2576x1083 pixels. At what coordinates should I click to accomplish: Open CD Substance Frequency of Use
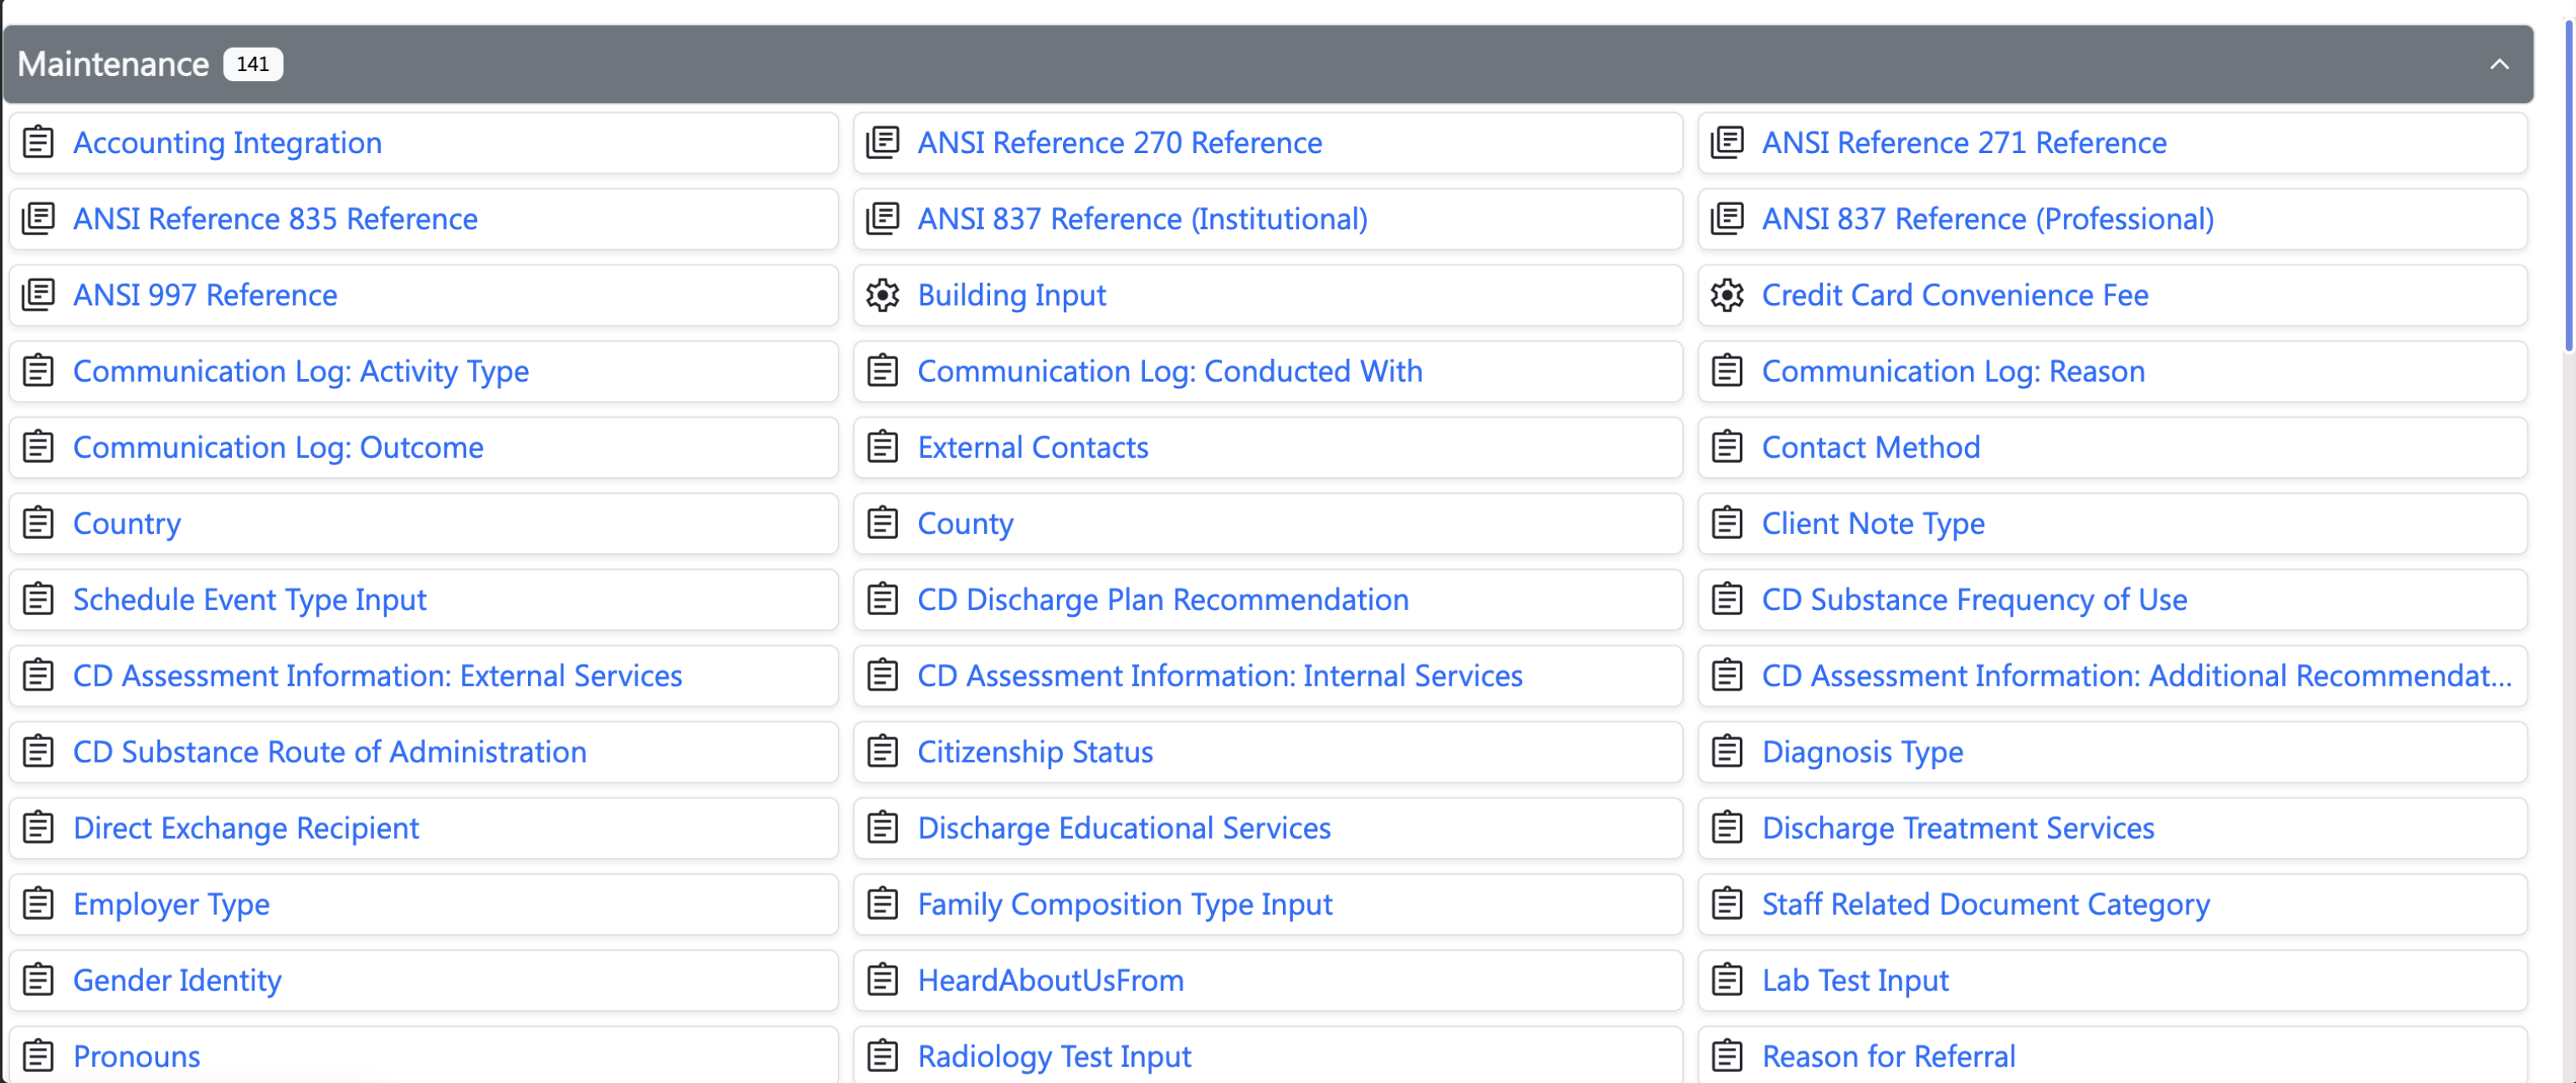point(1974,599)
